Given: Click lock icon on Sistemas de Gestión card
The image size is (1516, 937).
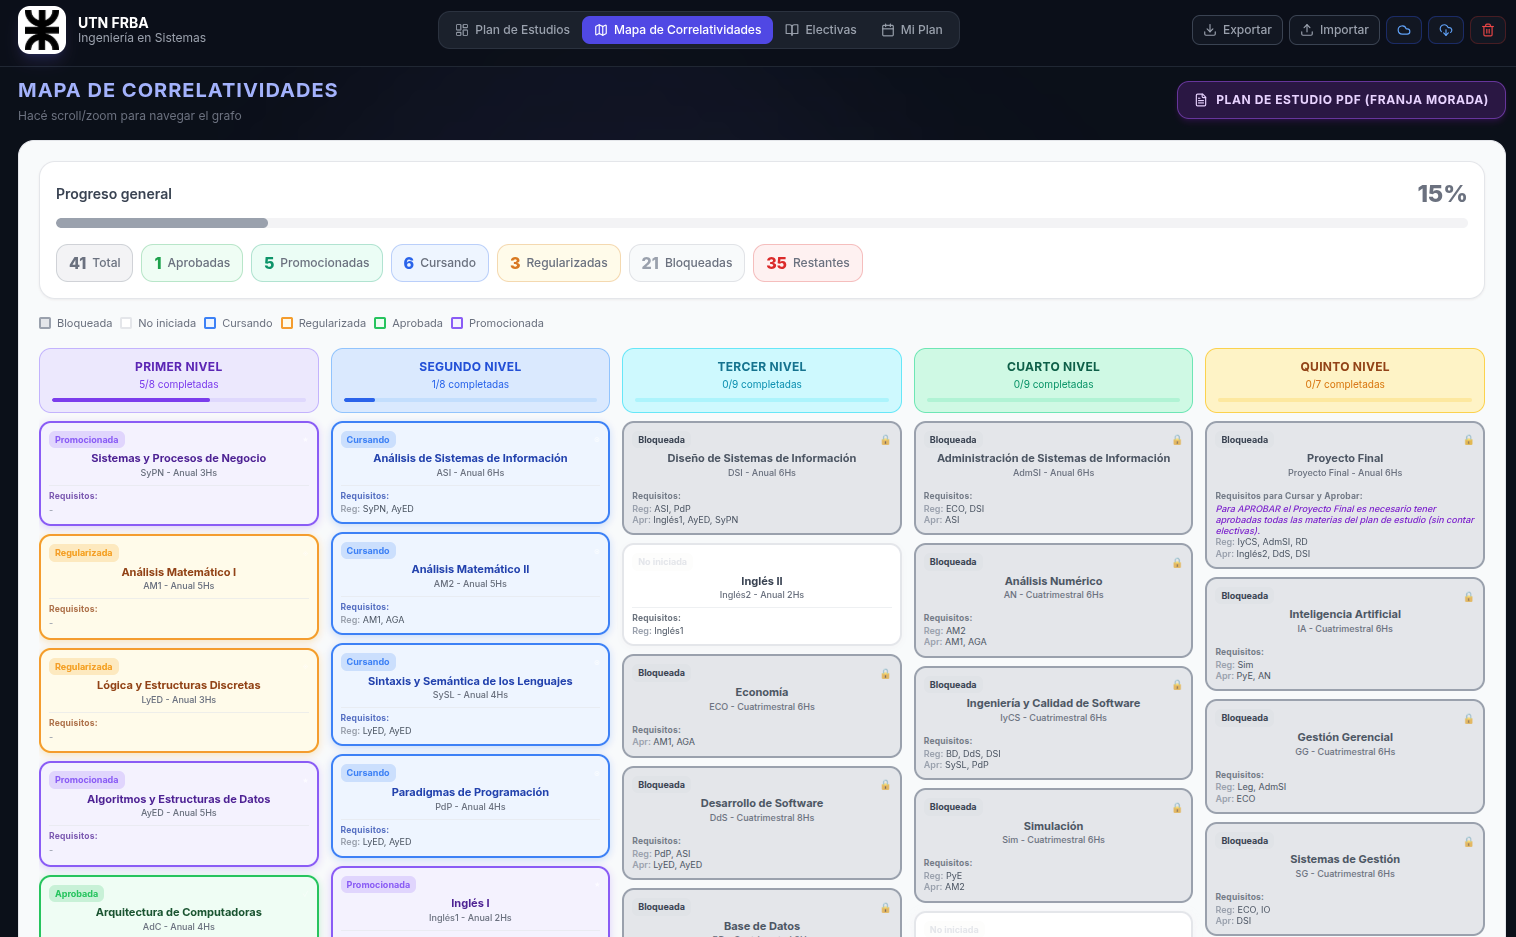Looking at the screenshot, I should (1468, 841).
